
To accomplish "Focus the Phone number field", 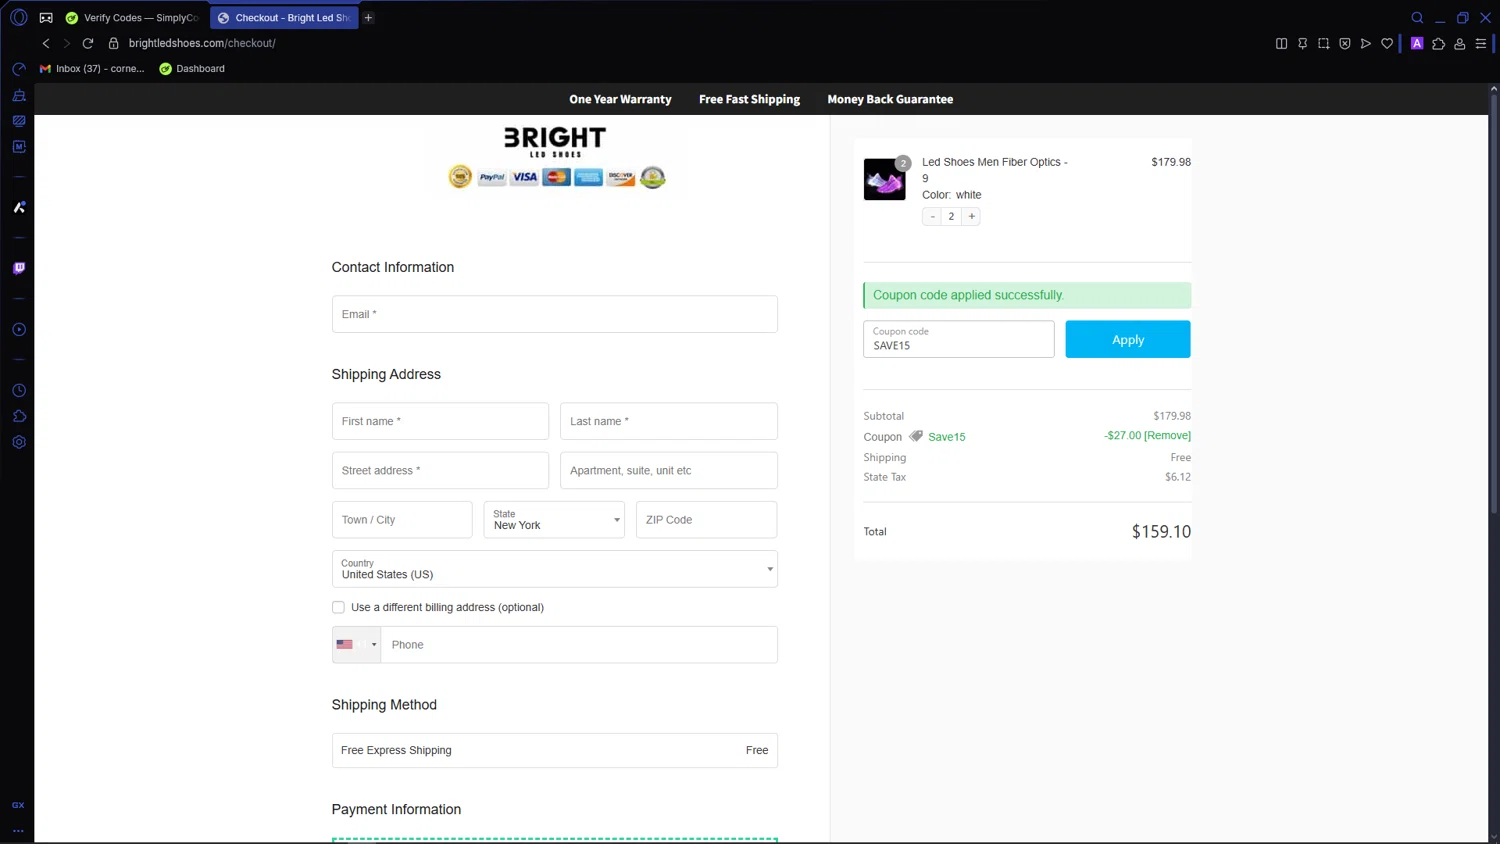I will 579,645.
